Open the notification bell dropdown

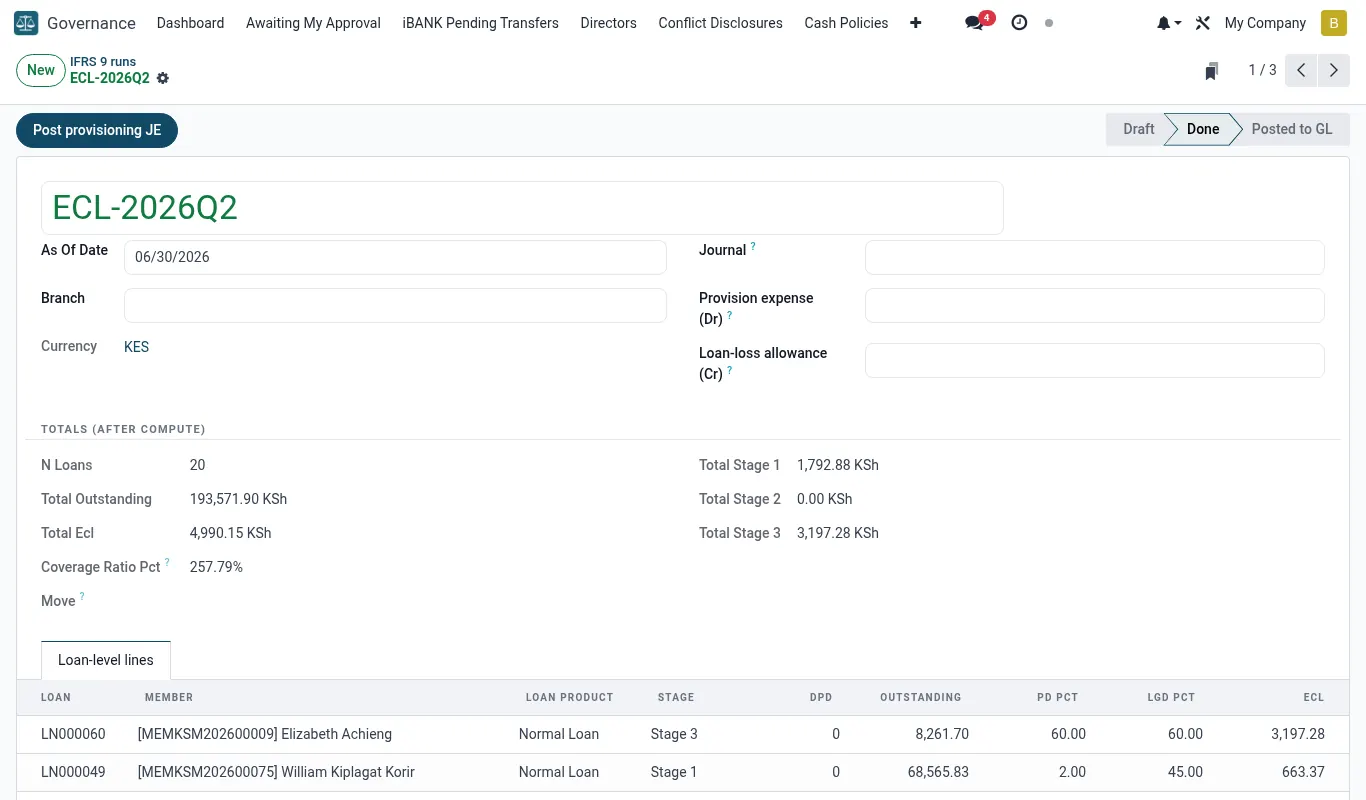1169,22
